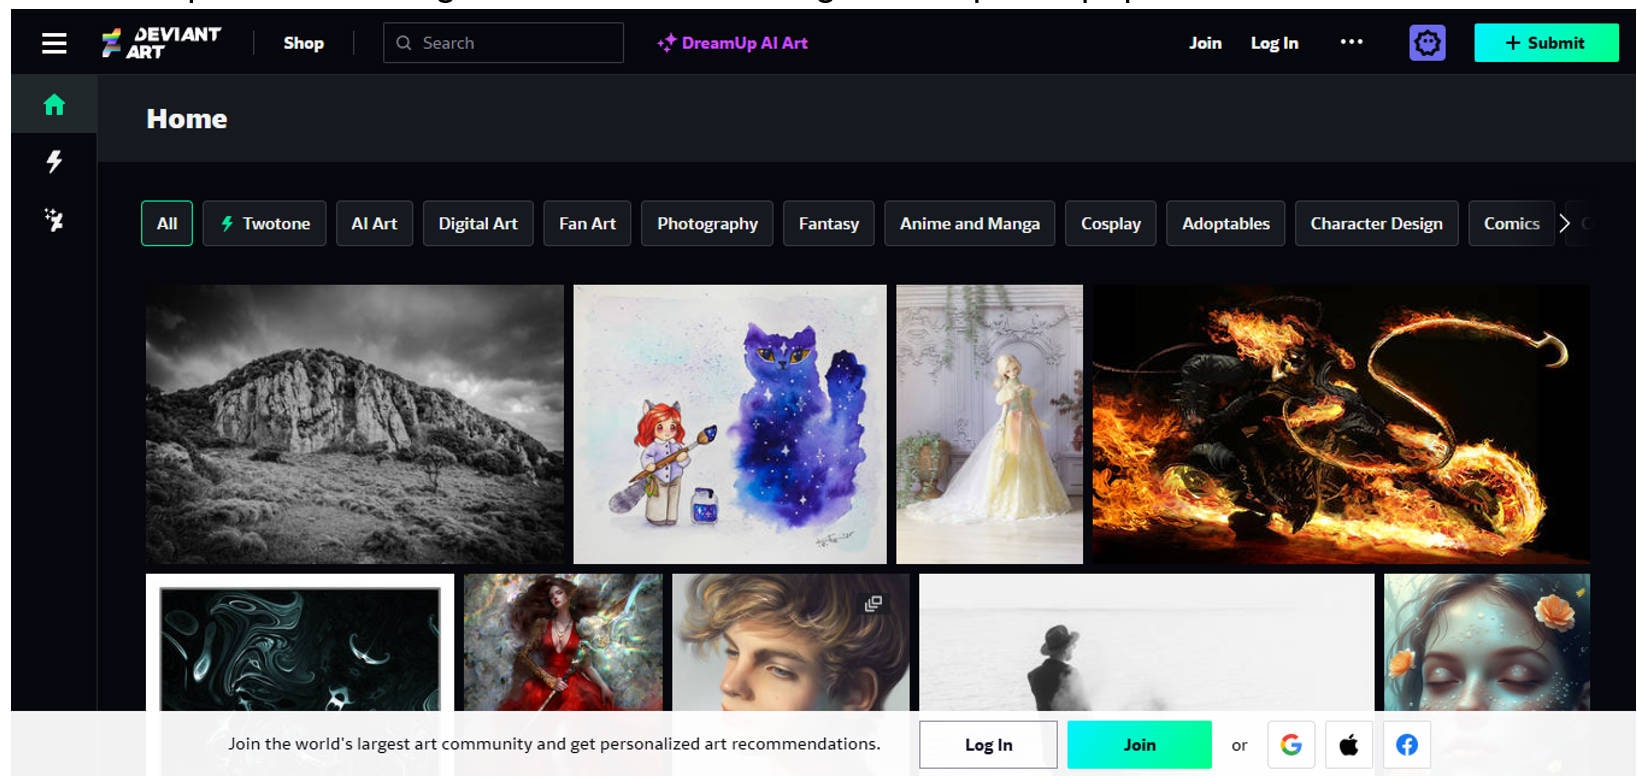Viewport: 1637px width, 778px height.
Task: Click Join in the top bar
Action: point(1205,43)
